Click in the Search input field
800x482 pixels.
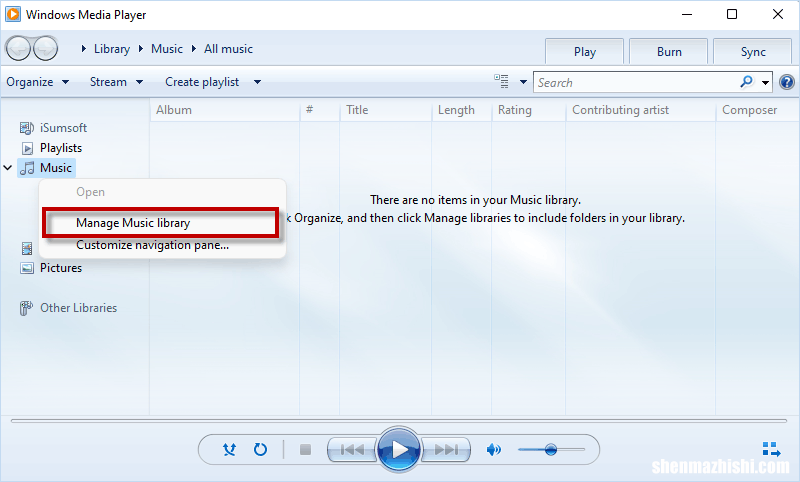click(x=635, y=82)
